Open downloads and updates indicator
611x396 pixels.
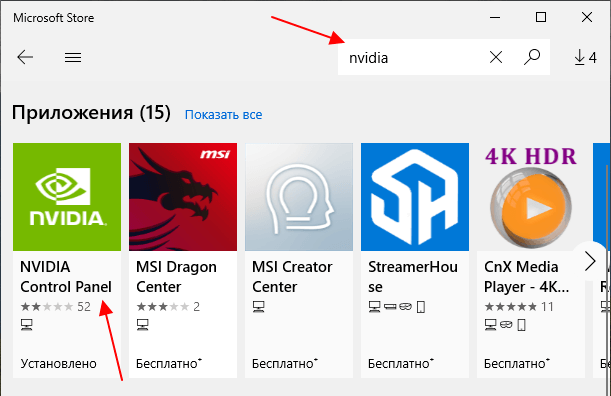tap(585, 58)
